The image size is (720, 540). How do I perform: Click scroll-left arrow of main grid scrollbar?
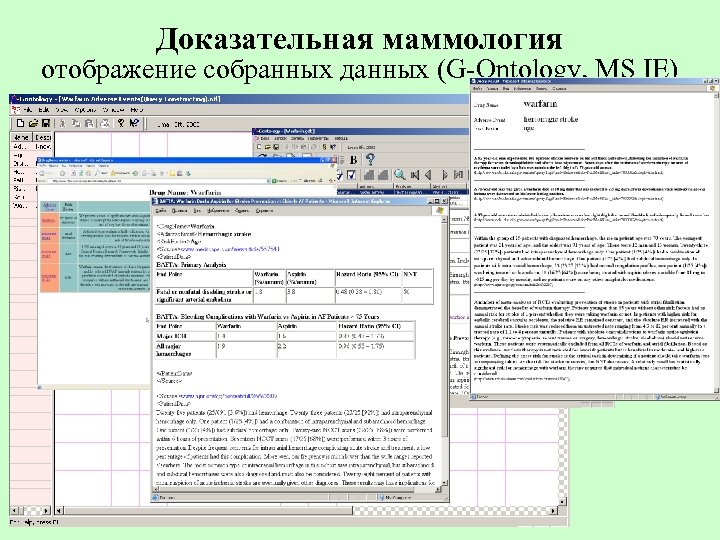pyautogui.click(x=59, y=511)
